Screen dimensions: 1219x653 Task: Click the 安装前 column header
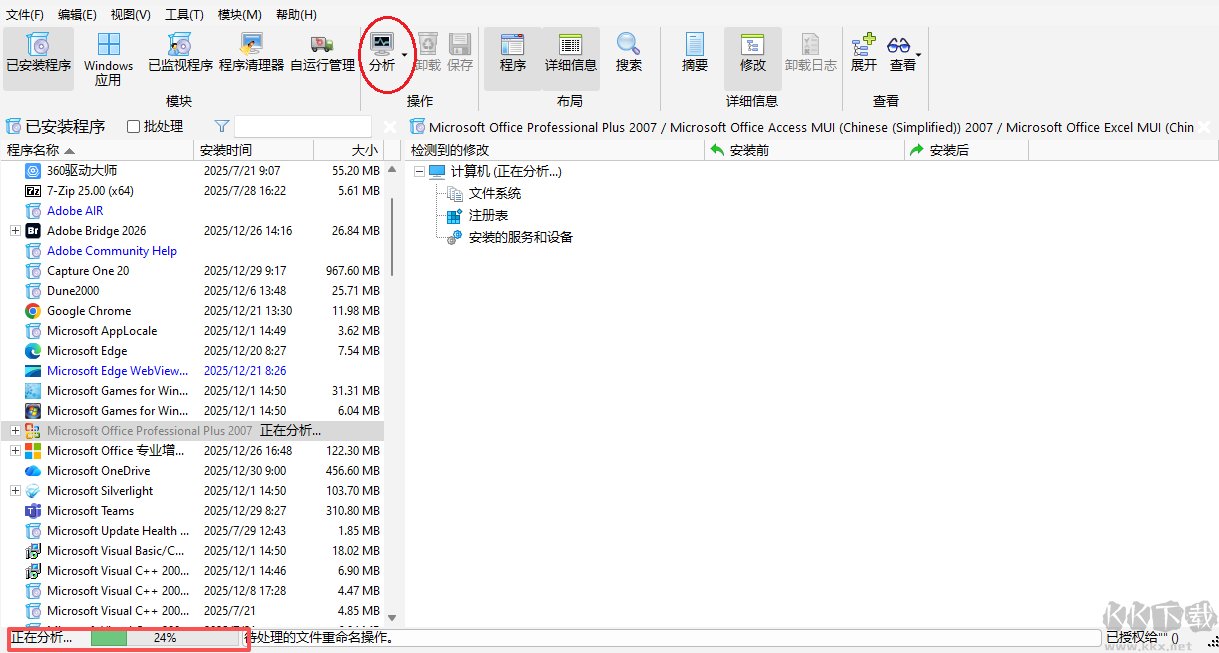(x=804, y=150)
